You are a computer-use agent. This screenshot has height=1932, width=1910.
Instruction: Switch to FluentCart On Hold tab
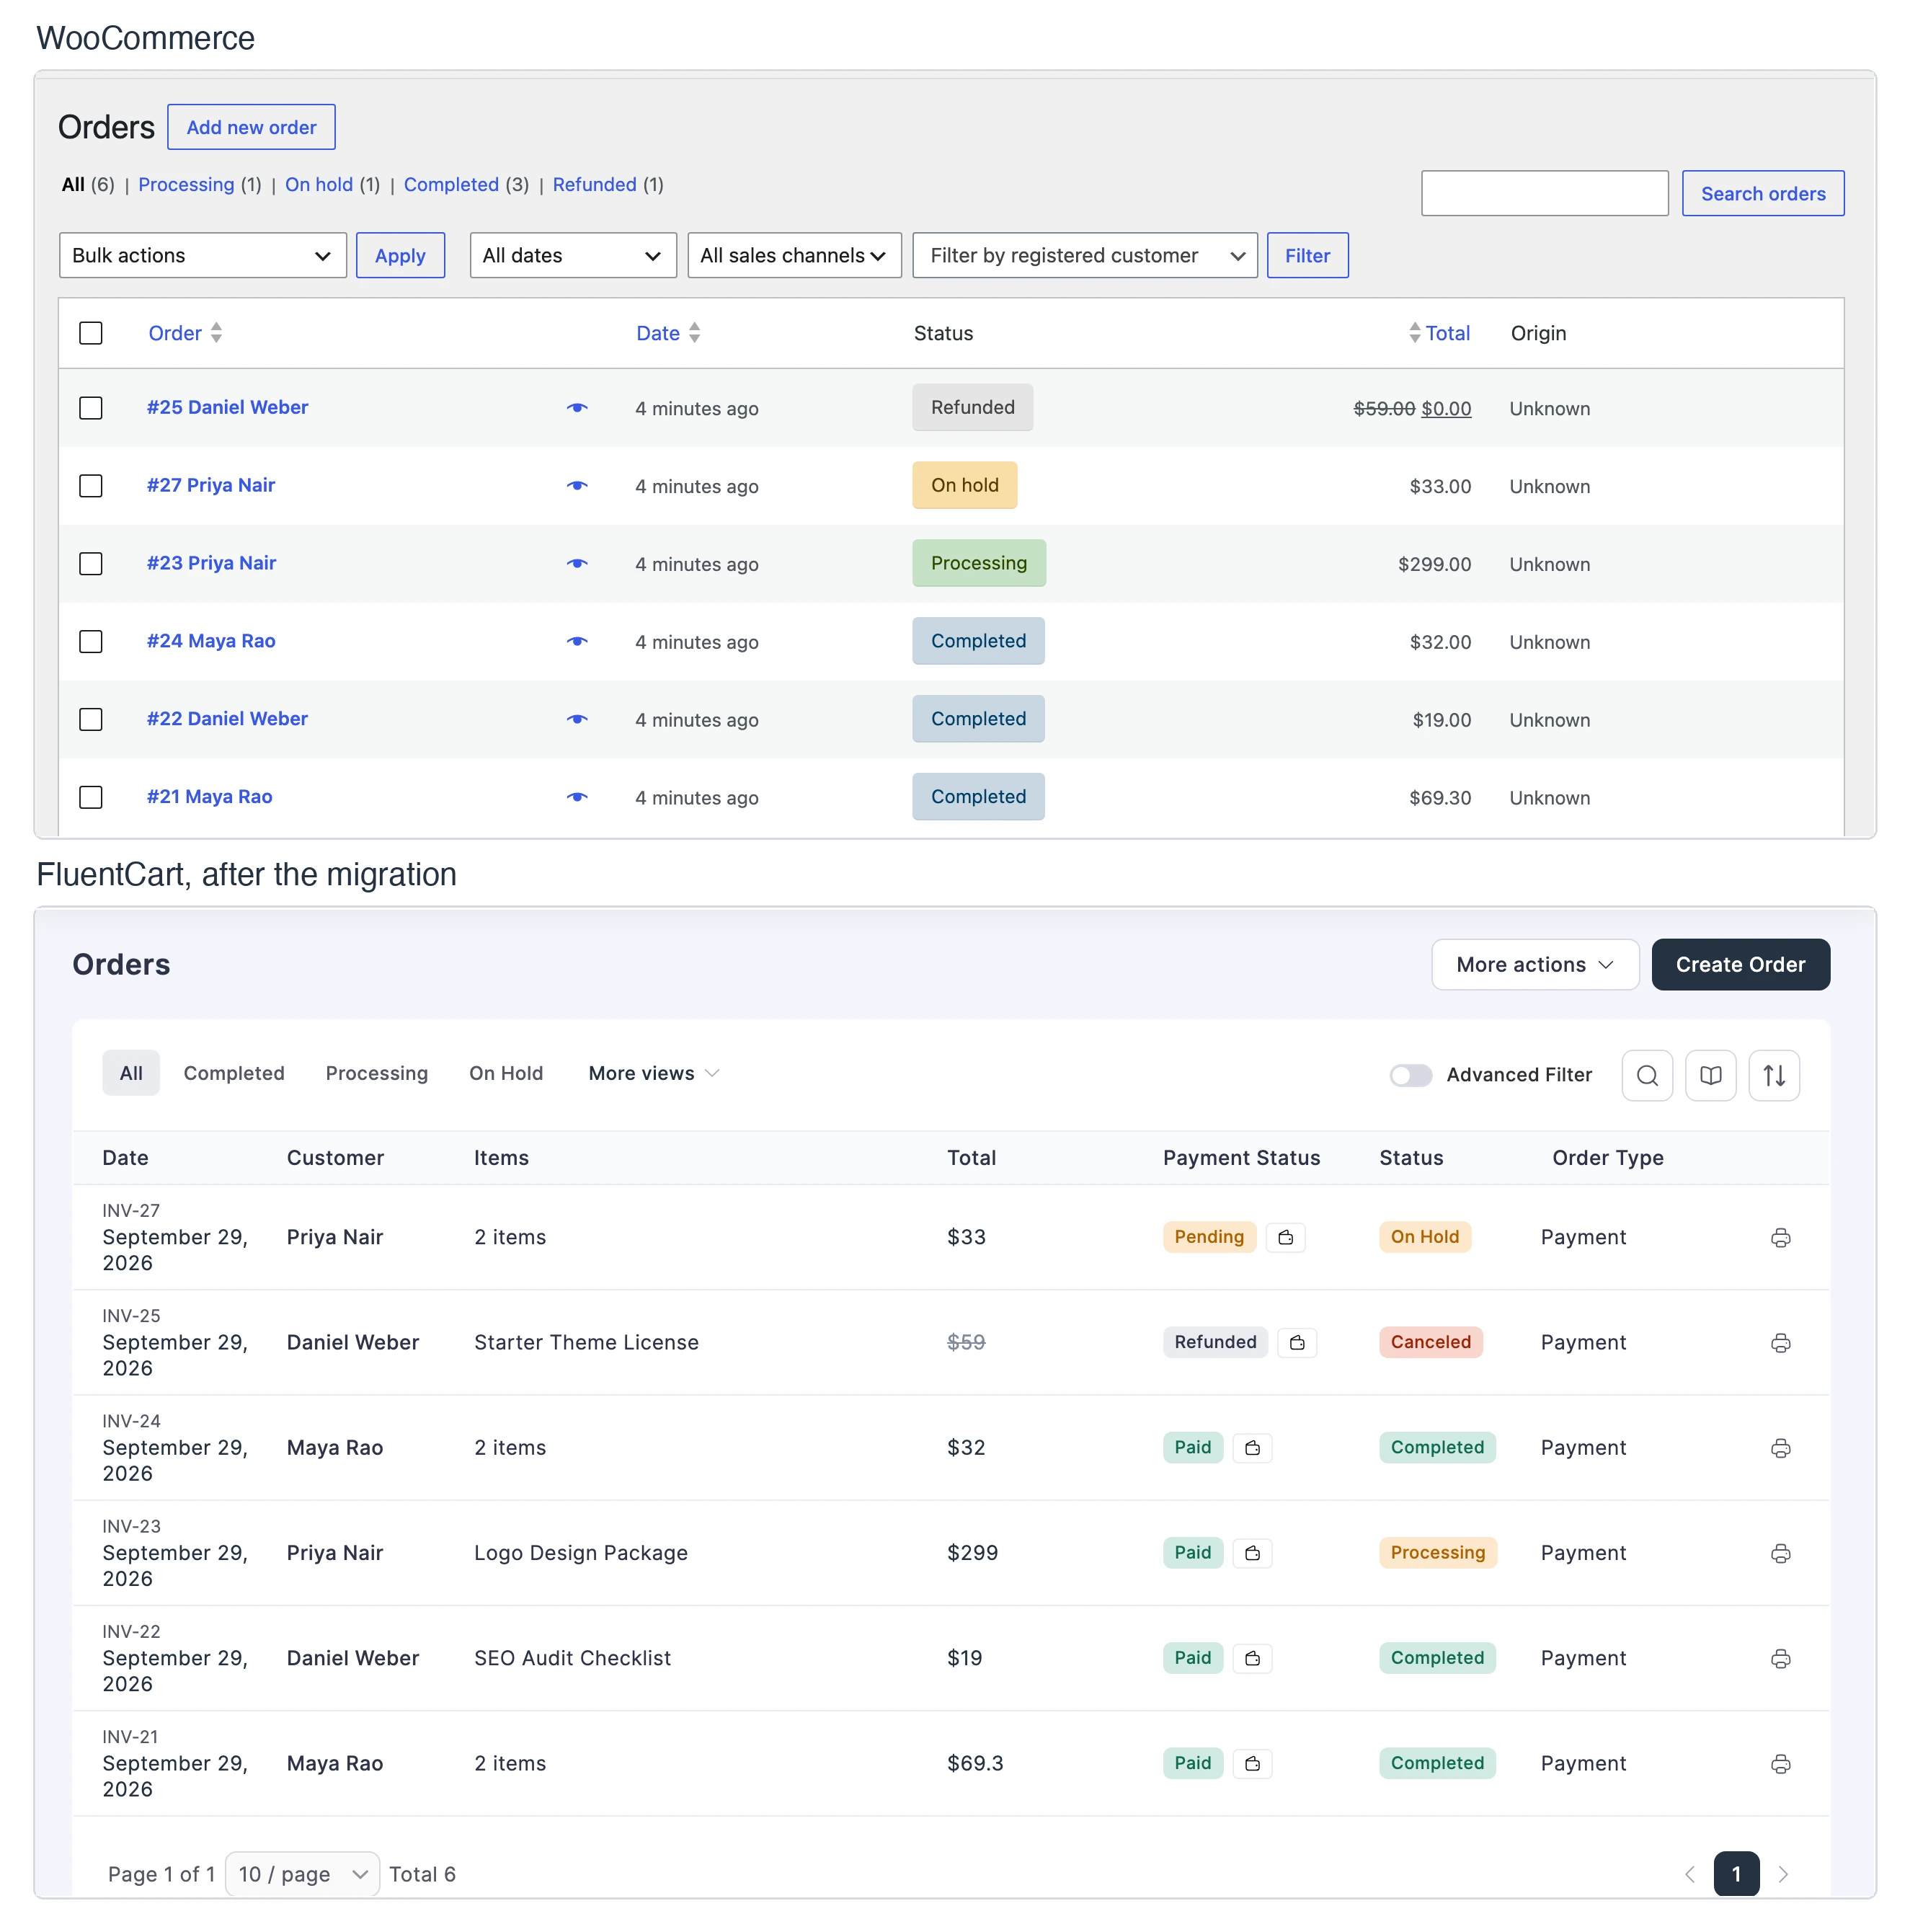506,1073
